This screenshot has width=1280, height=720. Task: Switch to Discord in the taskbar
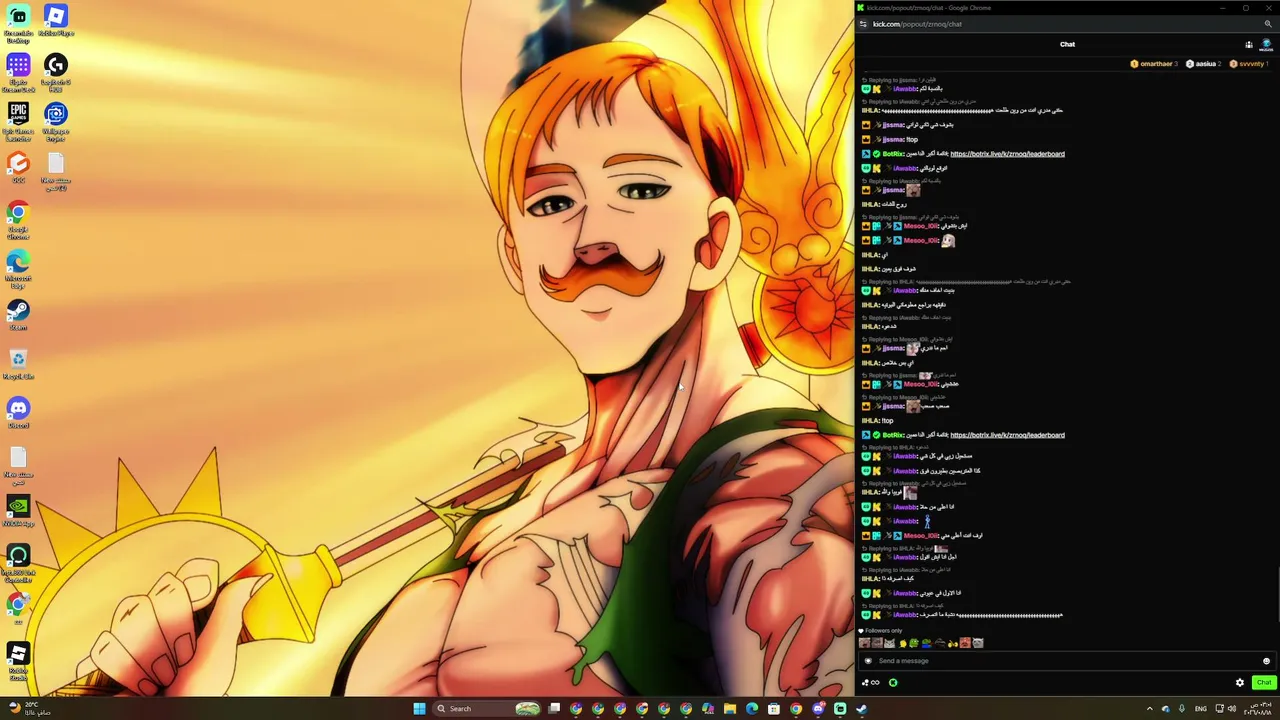(x=818, y=709)
